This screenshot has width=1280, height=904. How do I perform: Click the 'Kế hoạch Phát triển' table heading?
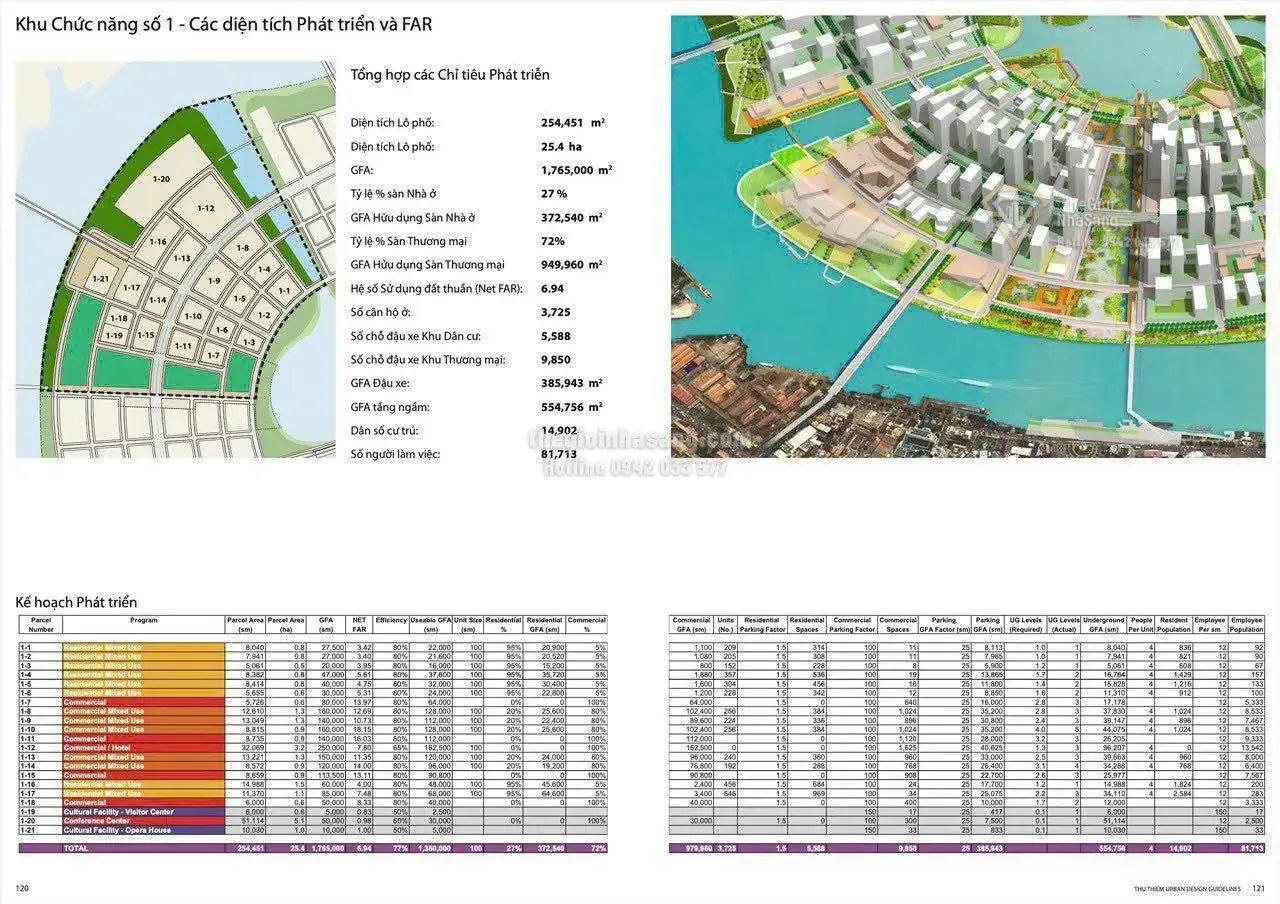(x=76, y=602)
